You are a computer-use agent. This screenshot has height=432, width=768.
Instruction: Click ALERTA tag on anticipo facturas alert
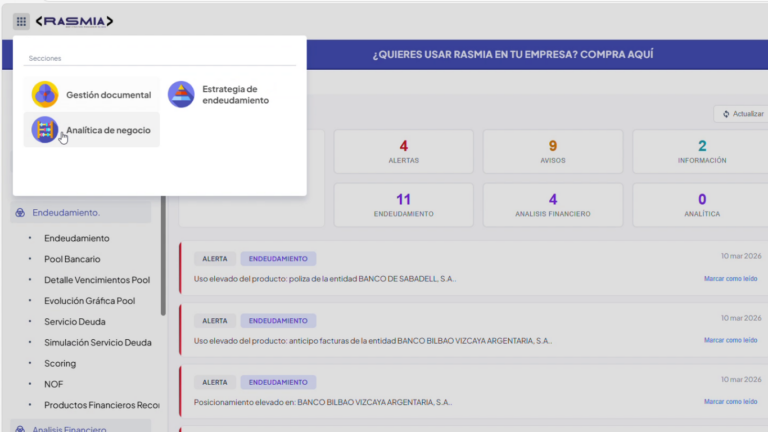215,321
